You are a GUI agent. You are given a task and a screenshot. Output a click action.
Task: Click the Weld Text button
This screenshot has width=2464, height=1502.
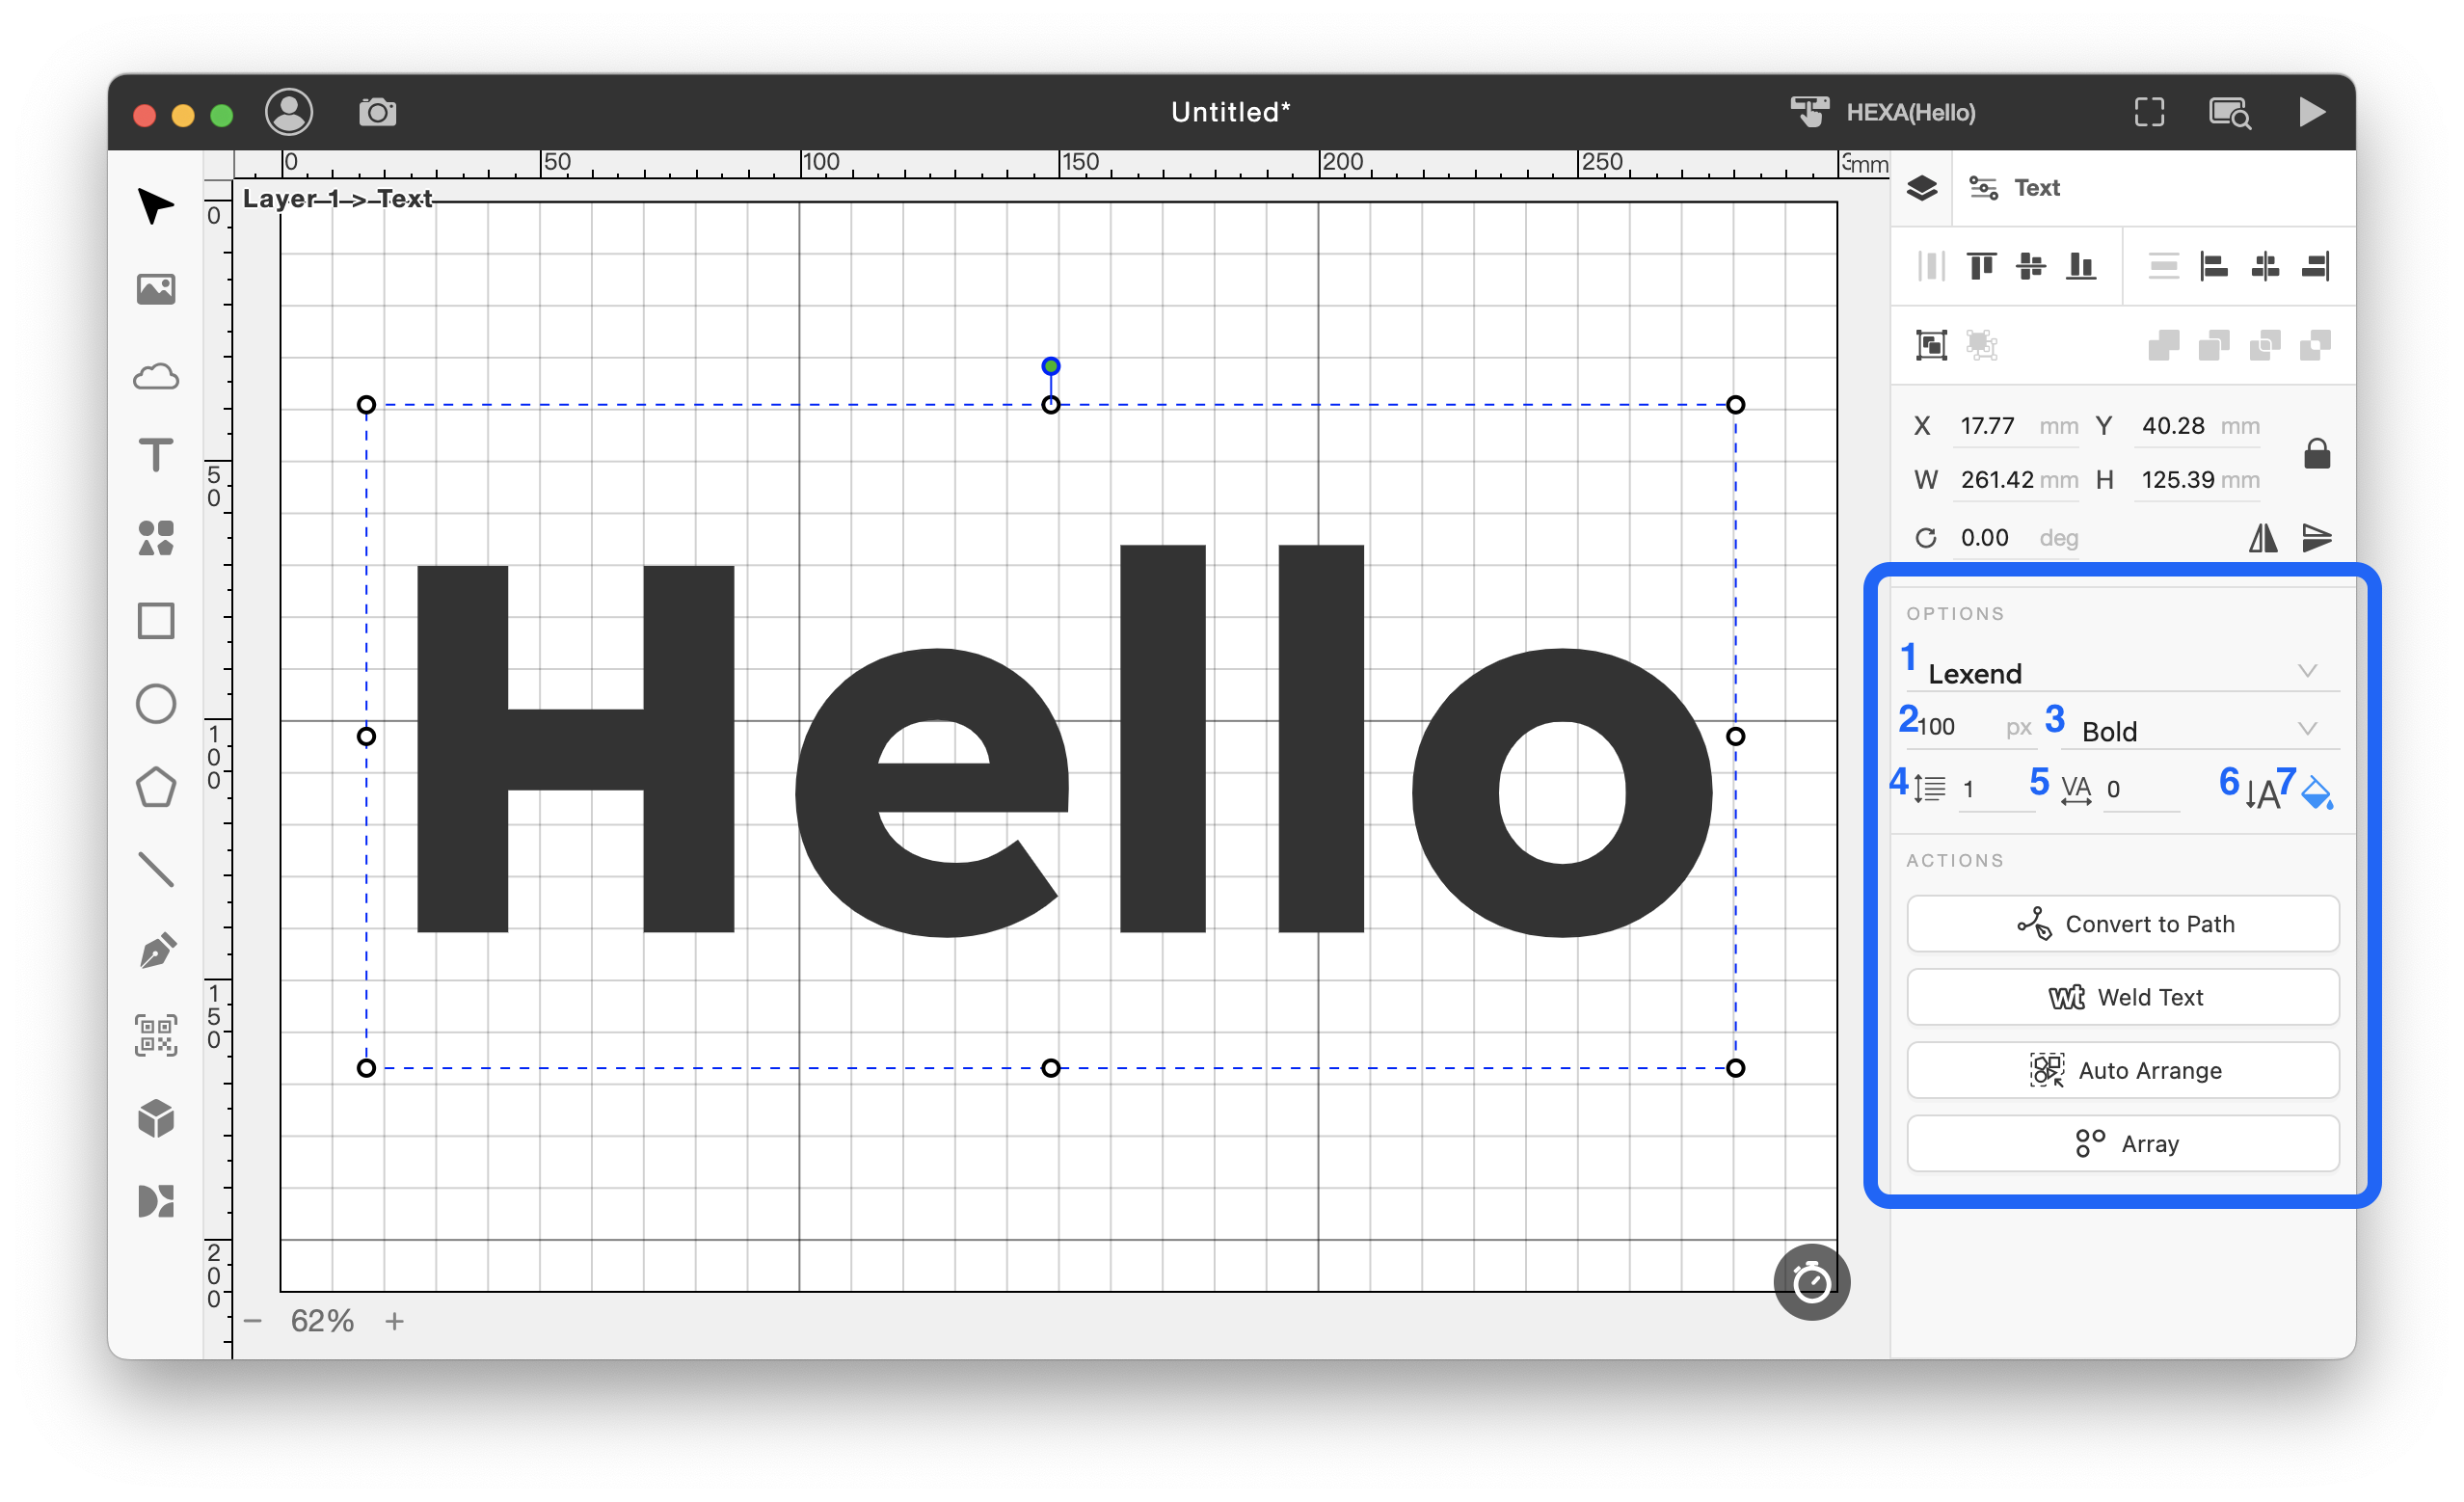pos(2122,997)
